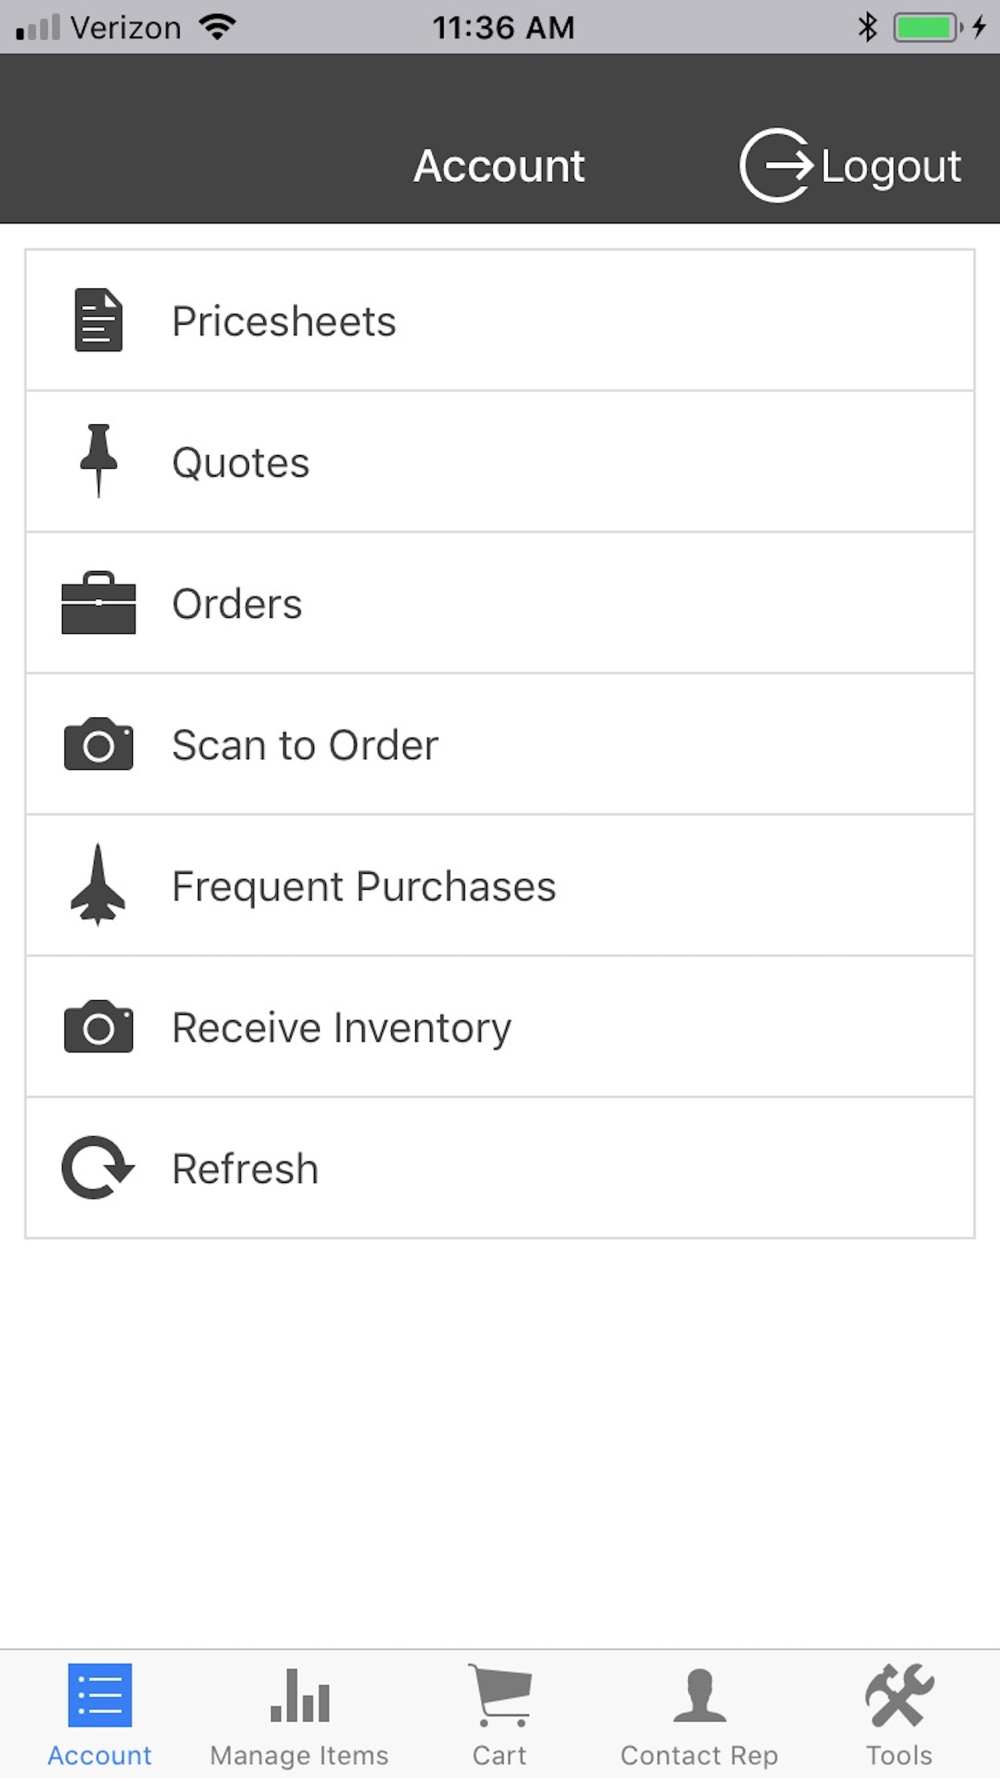This screenshot has width=1000, height=1778.
Task: Select the Orders menu row
Action: pos(500,603)
